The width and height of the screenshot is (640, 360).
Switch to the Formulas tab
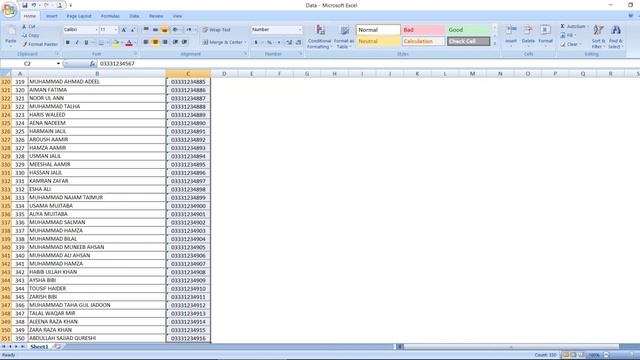tap(110, 16)
